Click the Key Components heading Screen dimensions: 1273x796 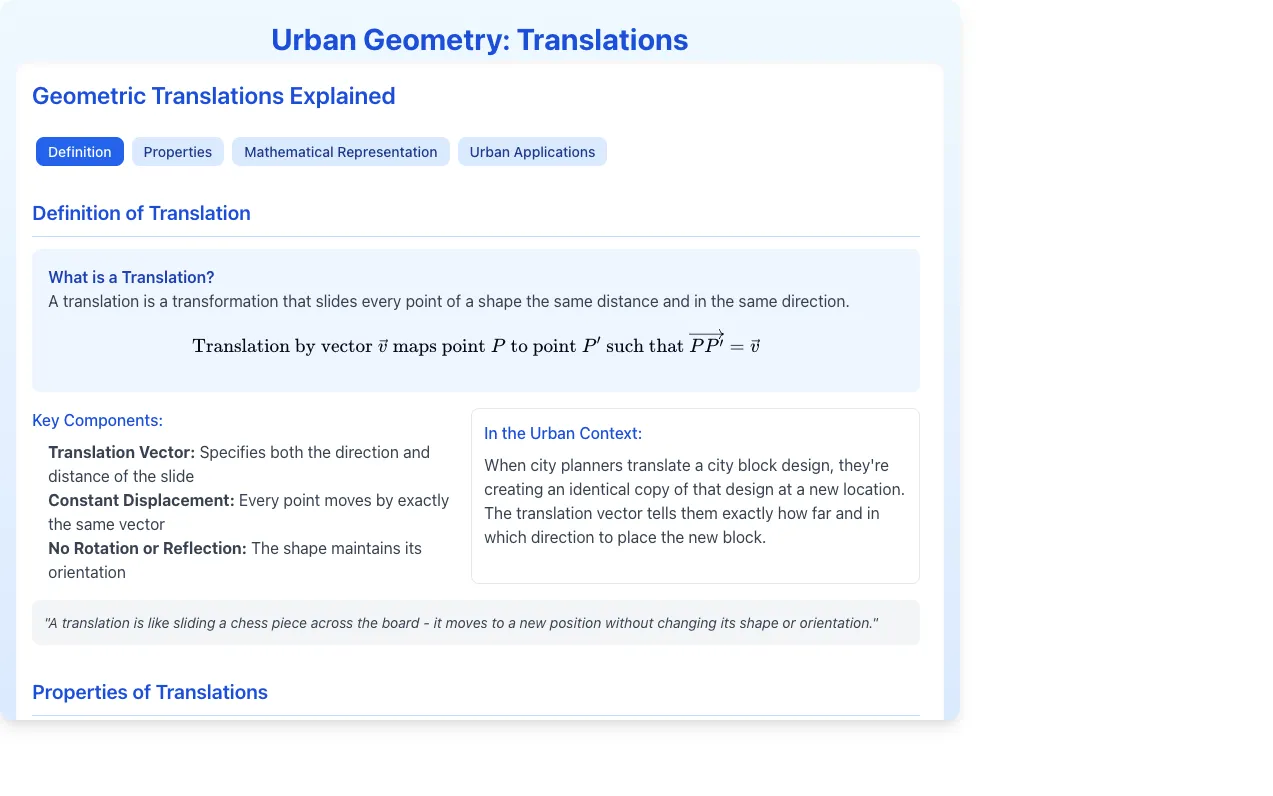tap(97, 420)
